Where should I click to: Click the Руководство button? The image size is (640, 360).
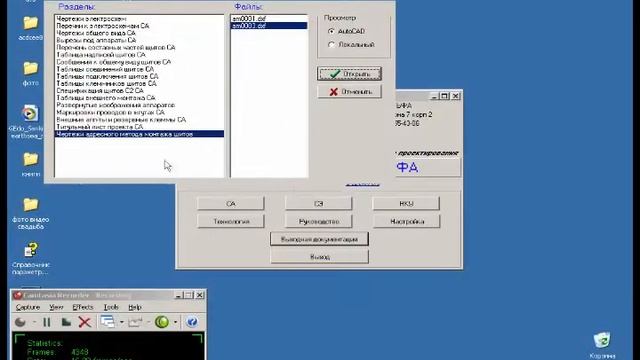coord(318,221)
